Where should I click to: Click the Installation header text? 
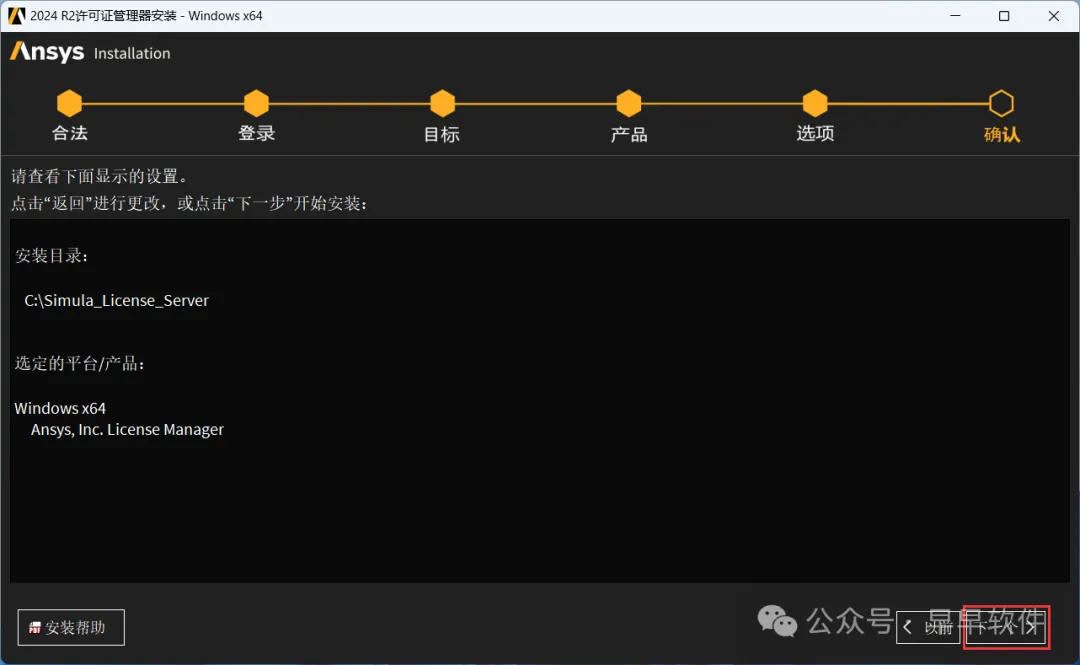pos(132,53)
